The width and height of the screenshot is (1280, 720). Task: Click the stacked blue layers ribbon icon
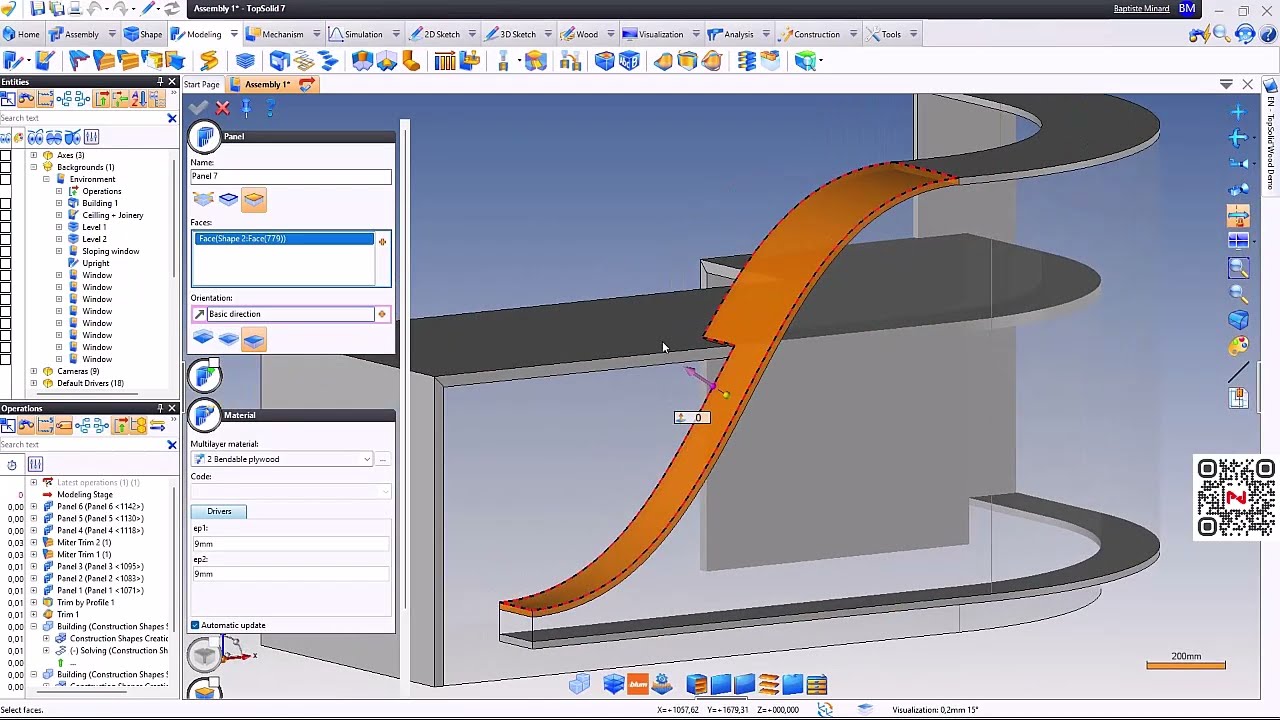click(x=245, y=61)
